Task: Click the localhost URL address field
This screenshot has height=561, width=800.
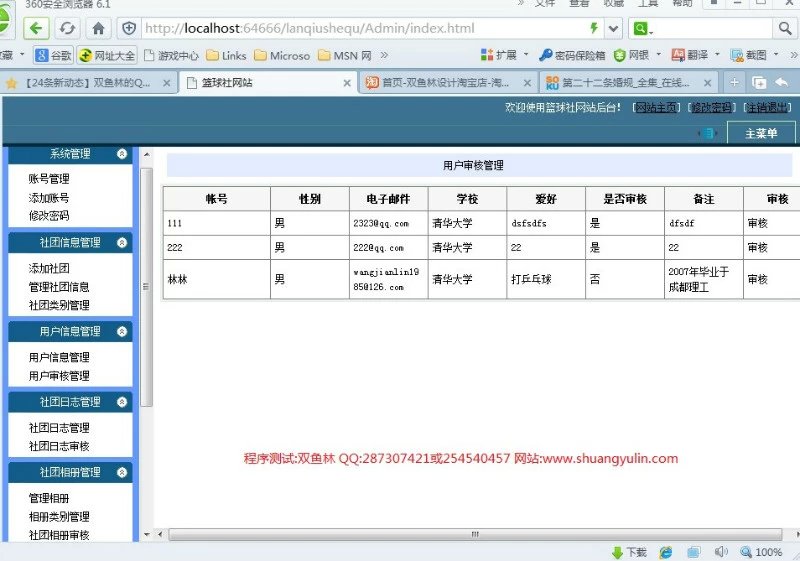Action: coord(365,28)
